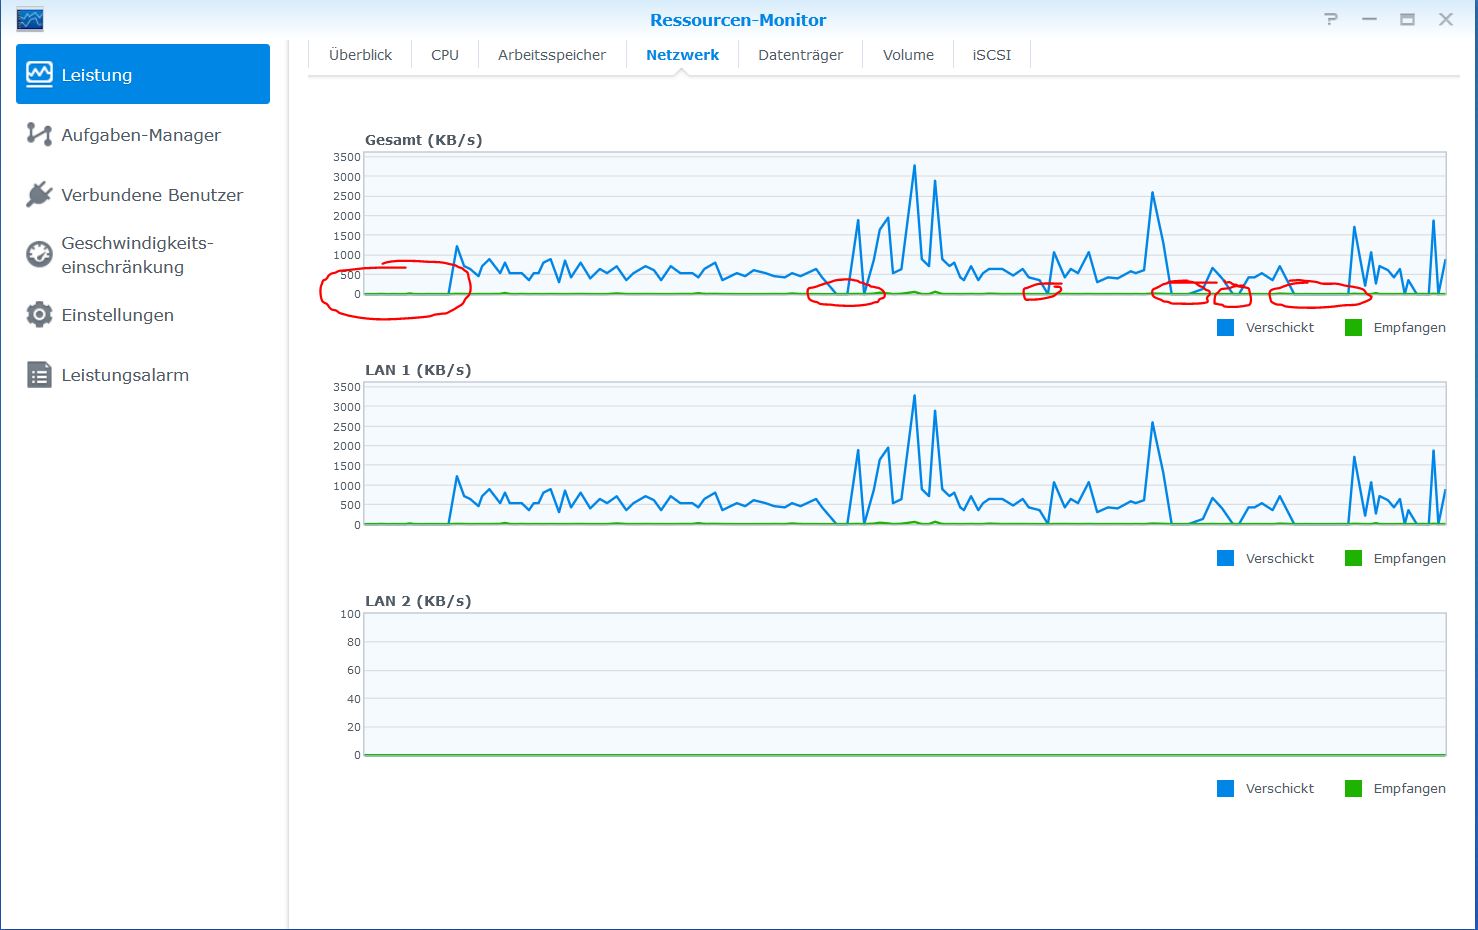Minimize the Ressourcen-Monitor window
This screenshot has height=930, width=1478.
[x=1369, y=19]
